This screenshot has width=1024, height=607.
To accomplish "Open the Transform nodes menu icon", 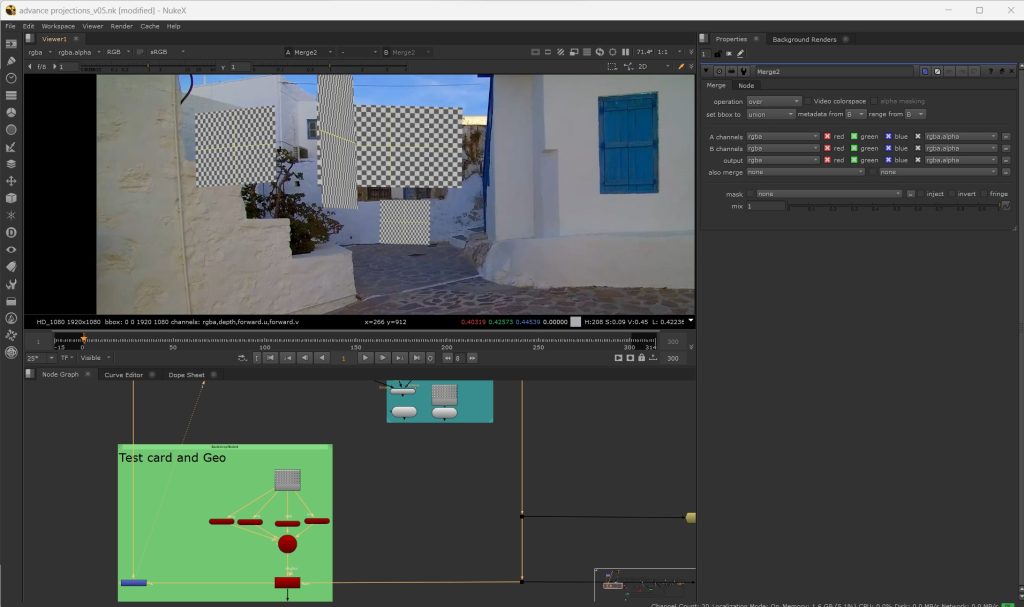I will coord(11,181).
